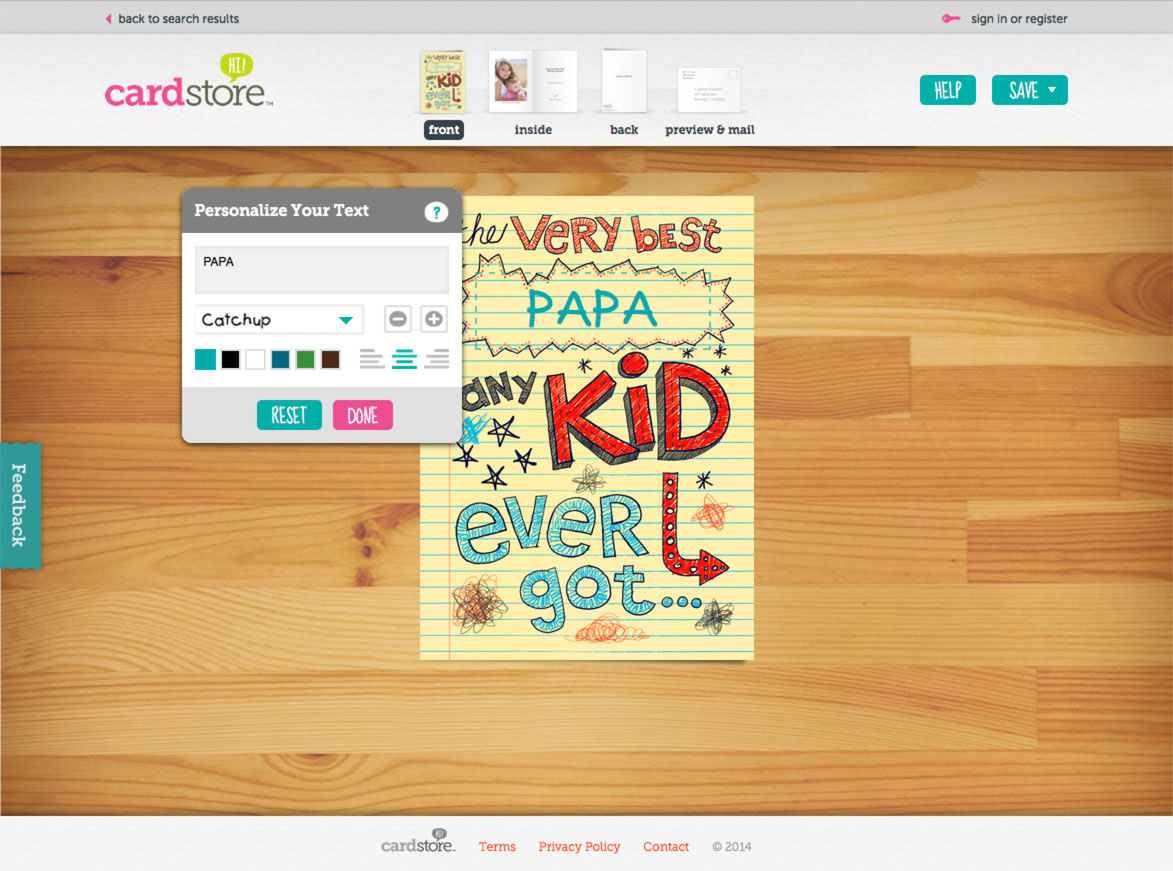The height and width of the screenshot is (871, 1173).
Task: Reset text personalization with RESET
Action: (x=289, y=414)
